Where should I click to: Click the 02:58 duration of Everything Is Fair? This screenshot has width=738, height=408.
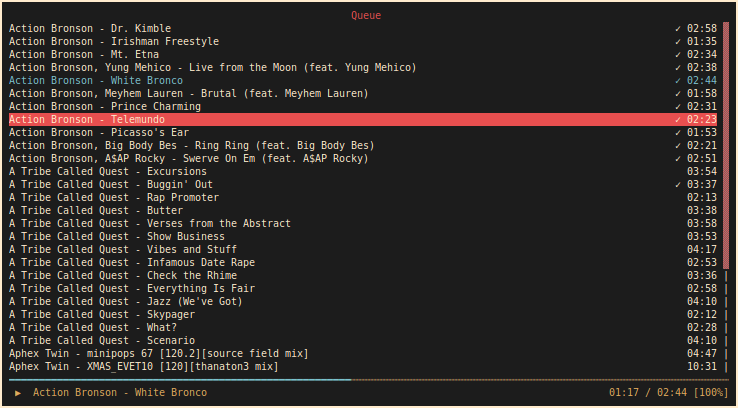coord(702,288)
